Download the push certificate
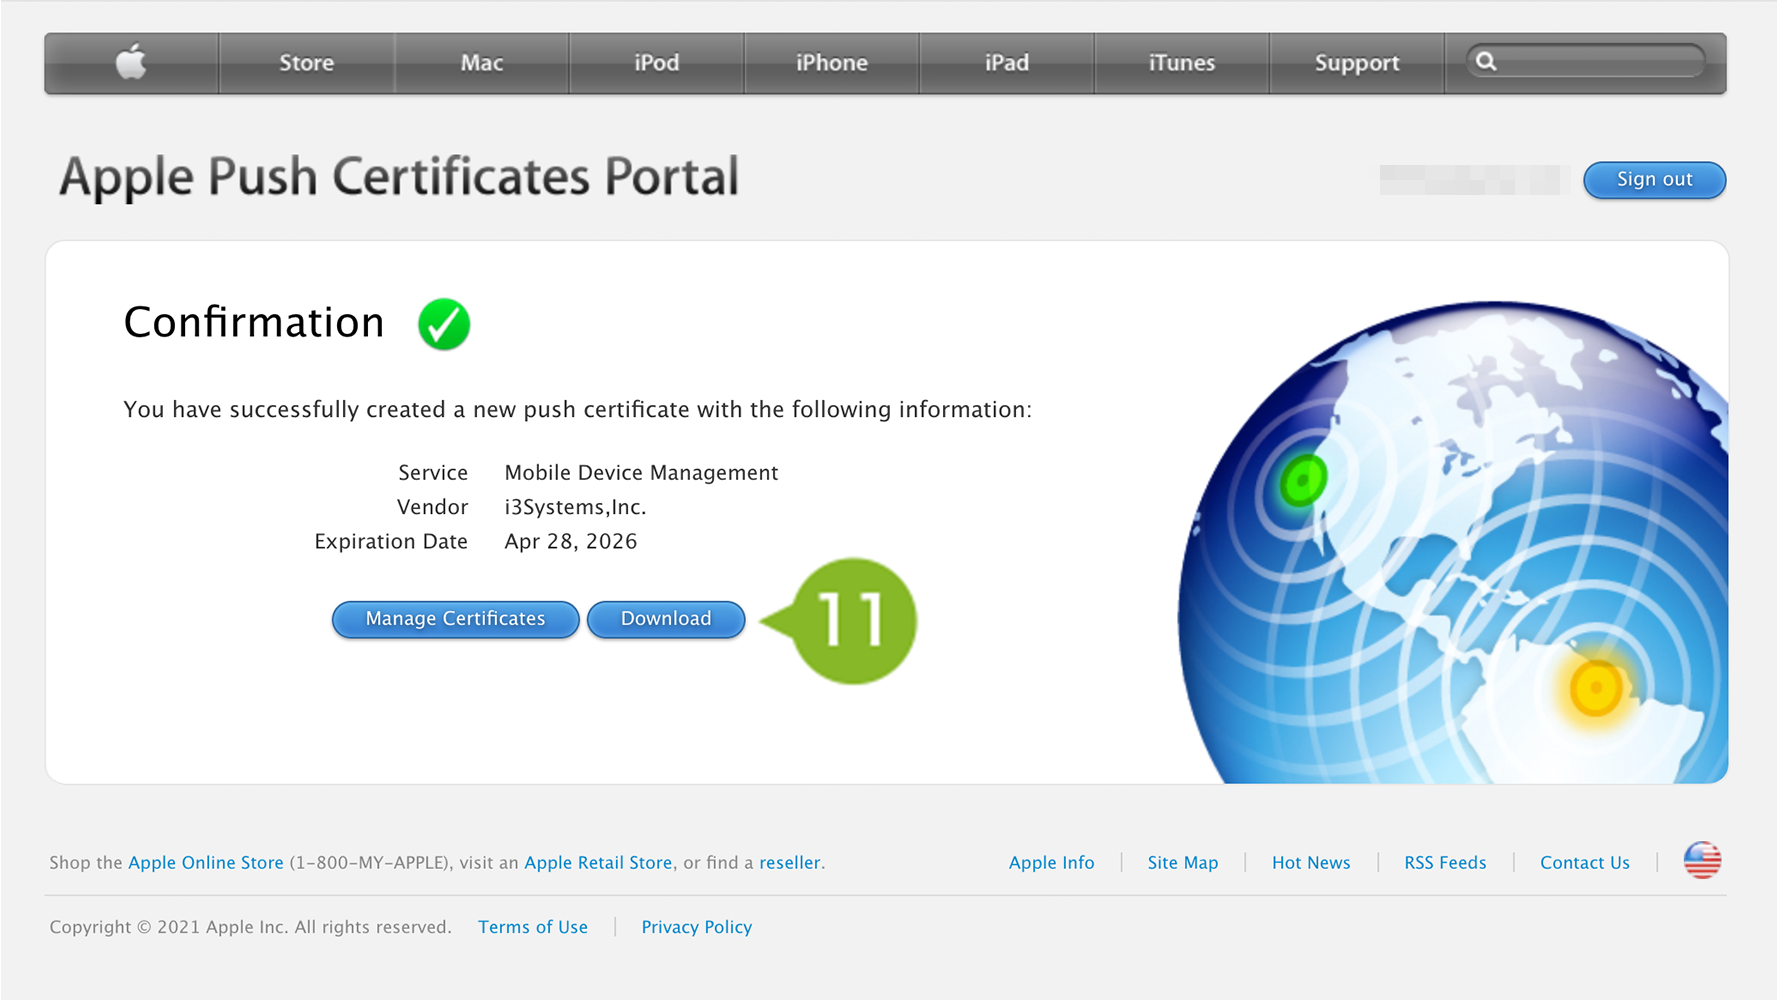This screenshot has width=1778, height=1000. pos(666,619)
